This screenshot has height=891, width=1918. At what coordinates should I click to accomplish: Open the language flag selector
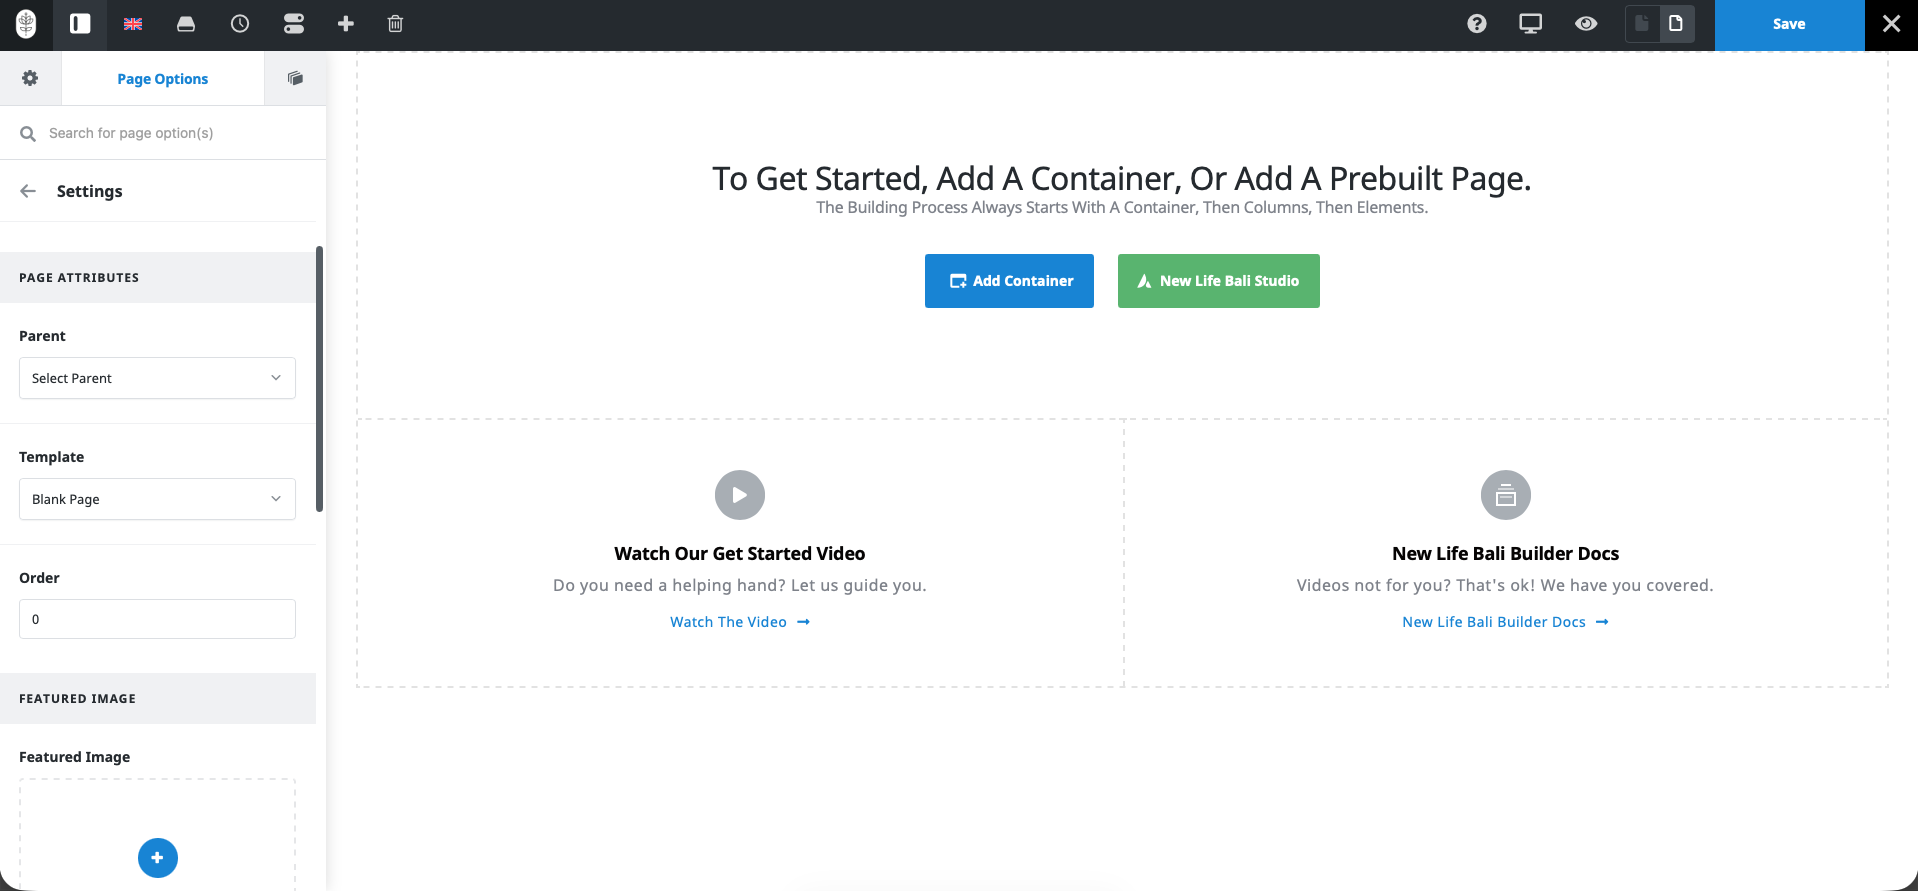133,24
